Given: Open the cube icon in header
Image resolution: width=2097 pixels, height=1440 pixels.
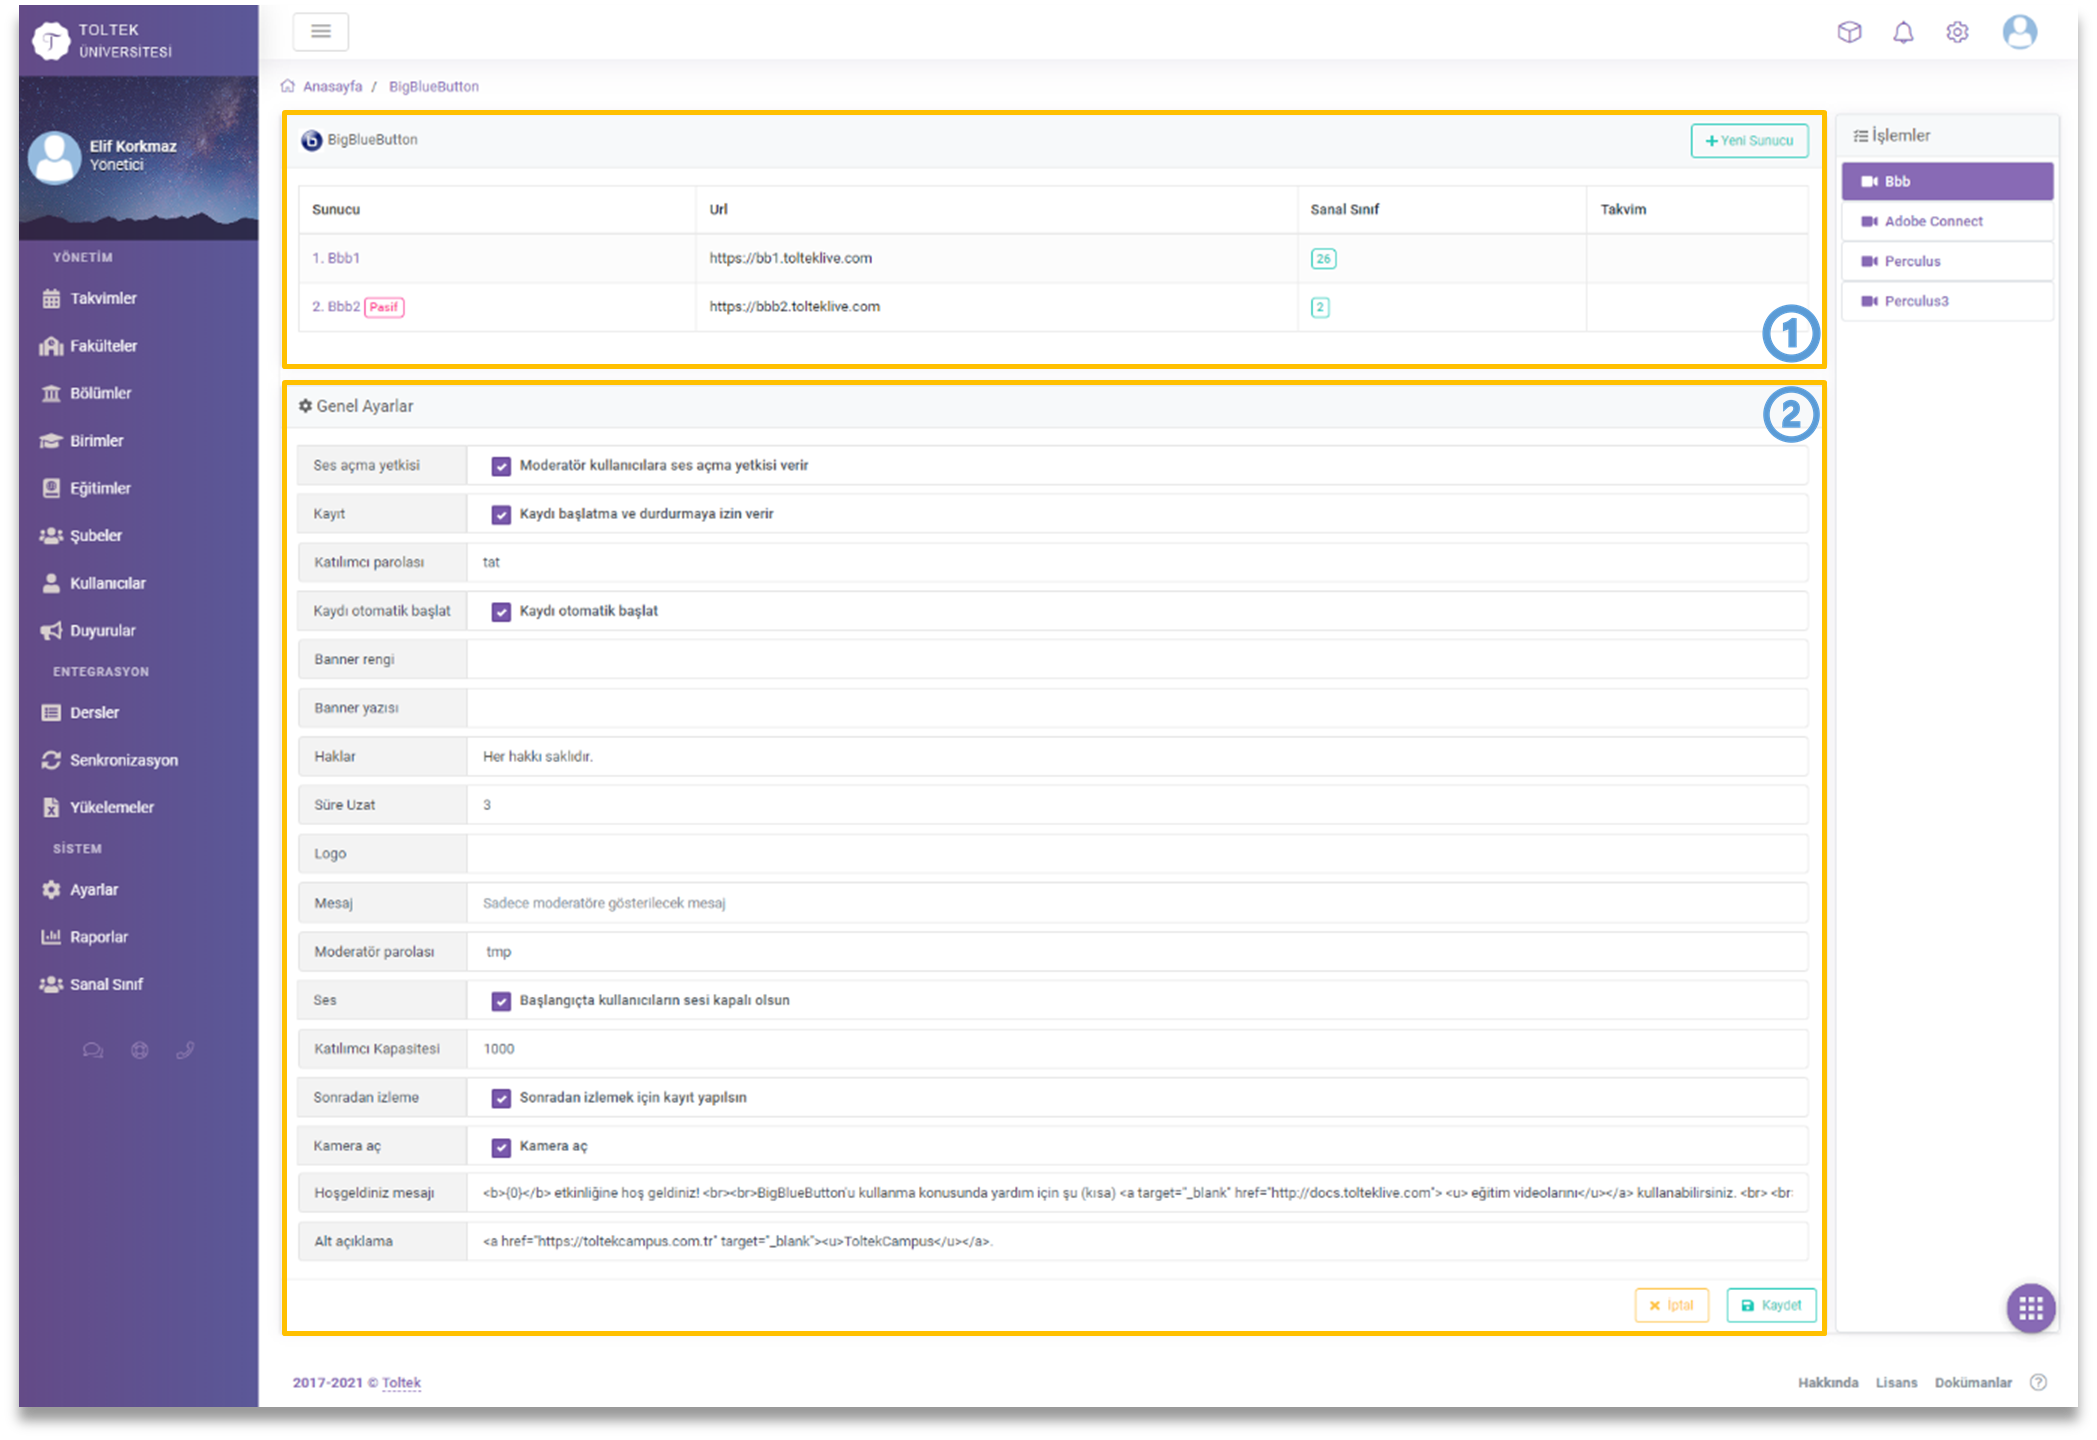Looking at the screenshot, I should pos(1849,33).
